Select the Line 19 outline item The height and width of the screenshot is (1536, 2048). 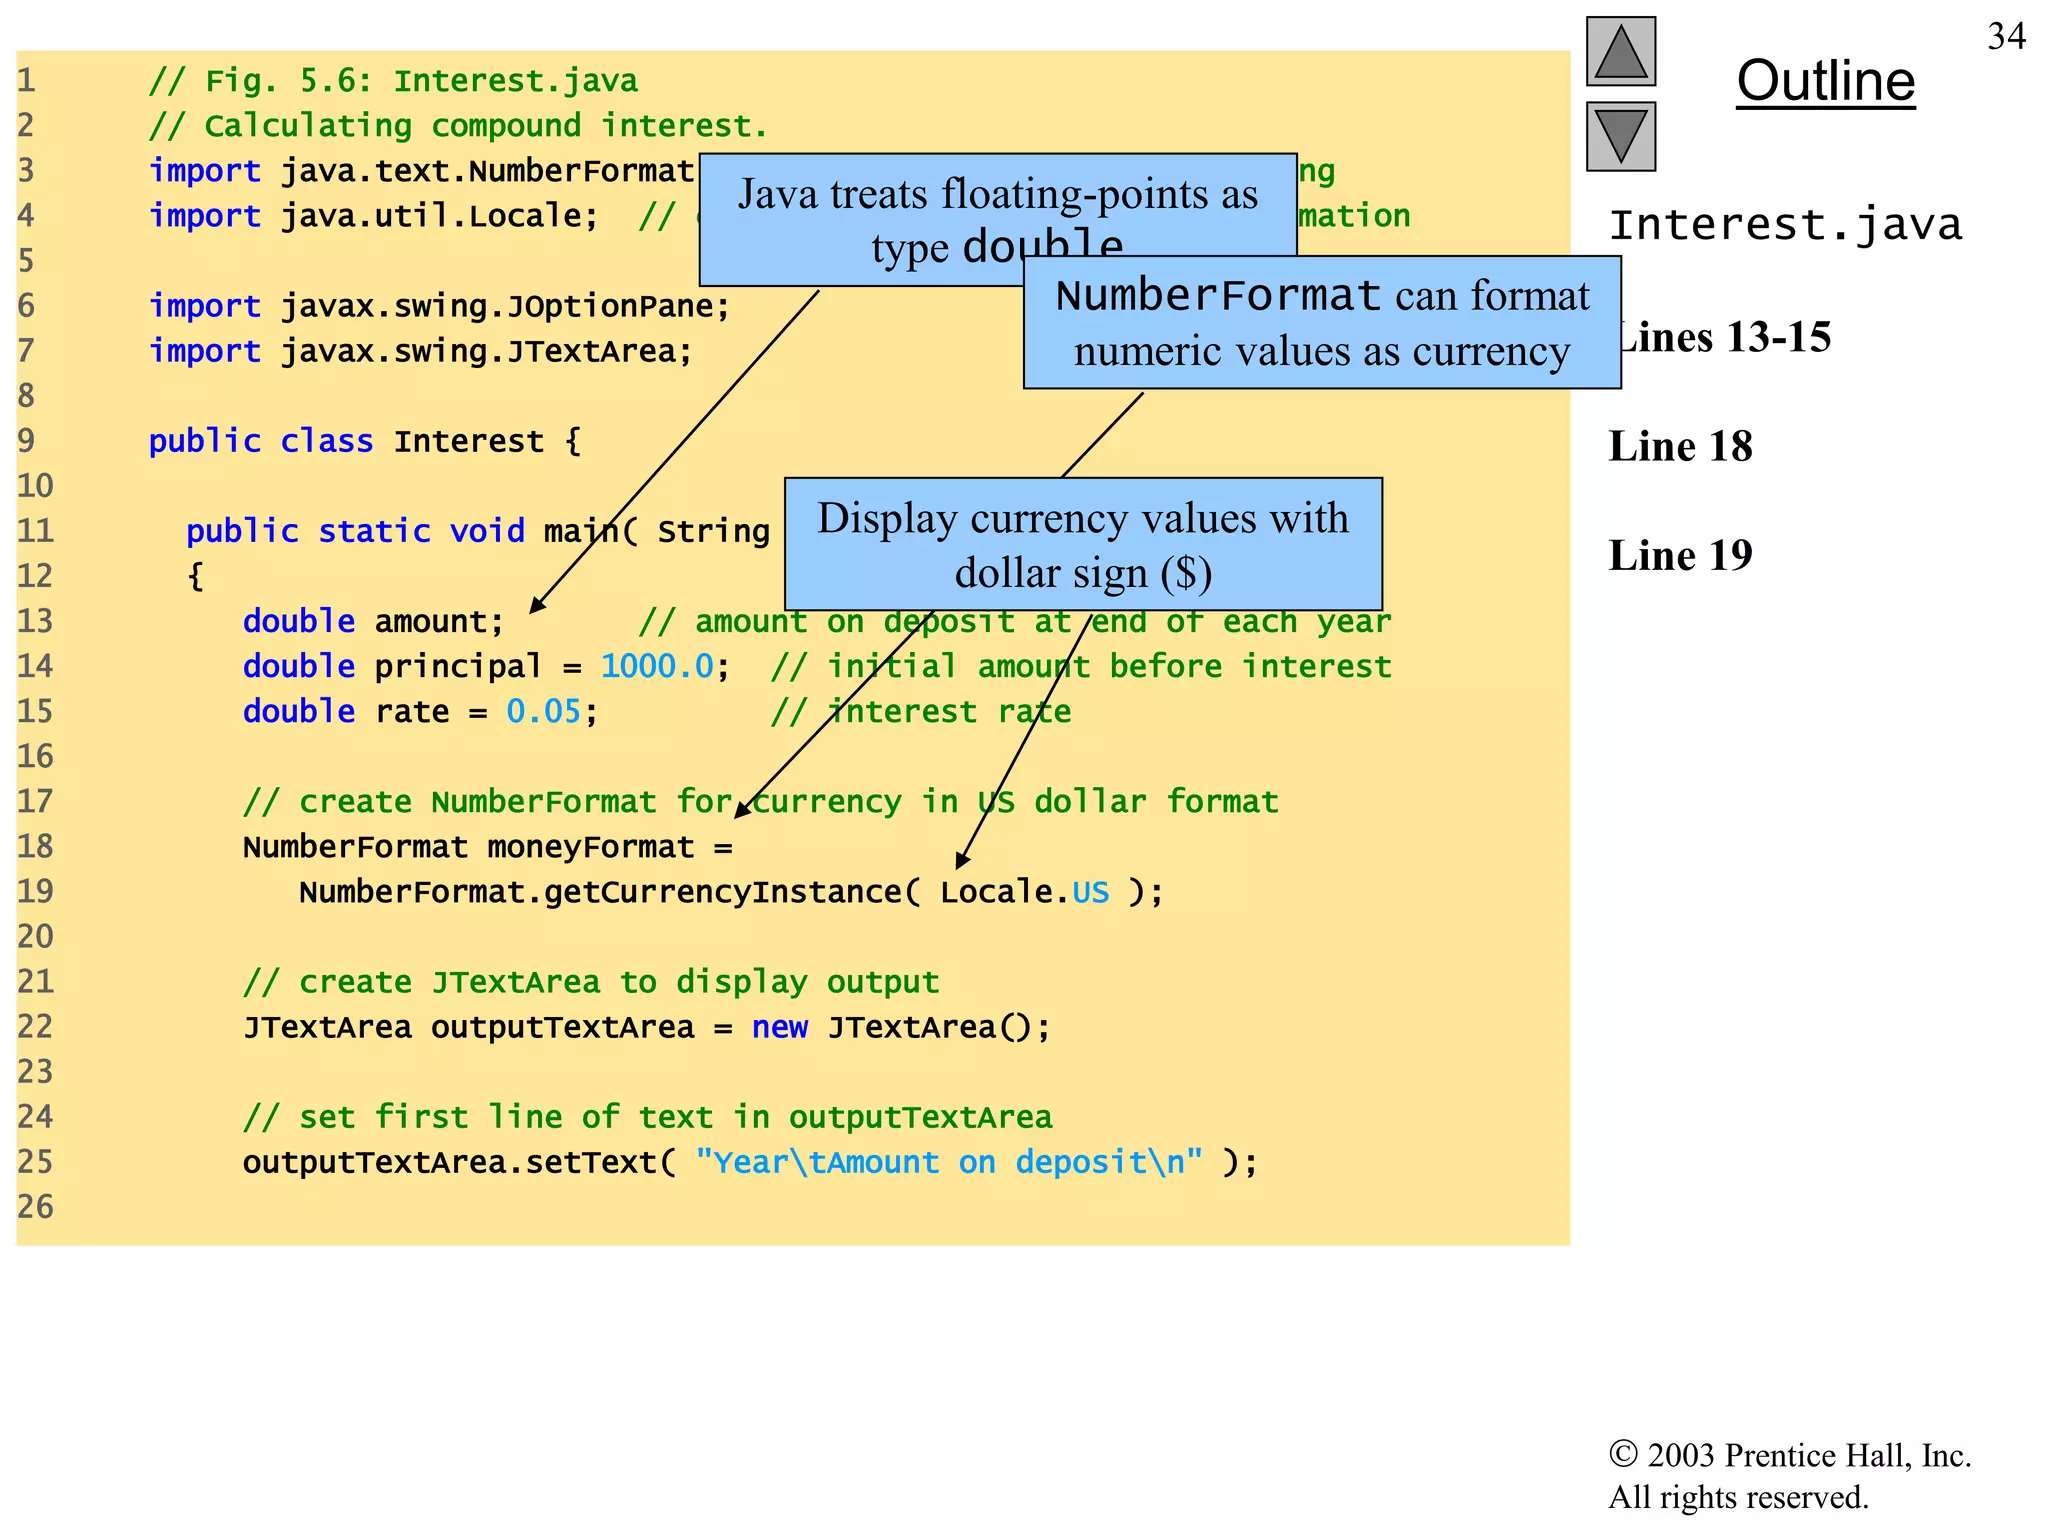(1680, 555)
